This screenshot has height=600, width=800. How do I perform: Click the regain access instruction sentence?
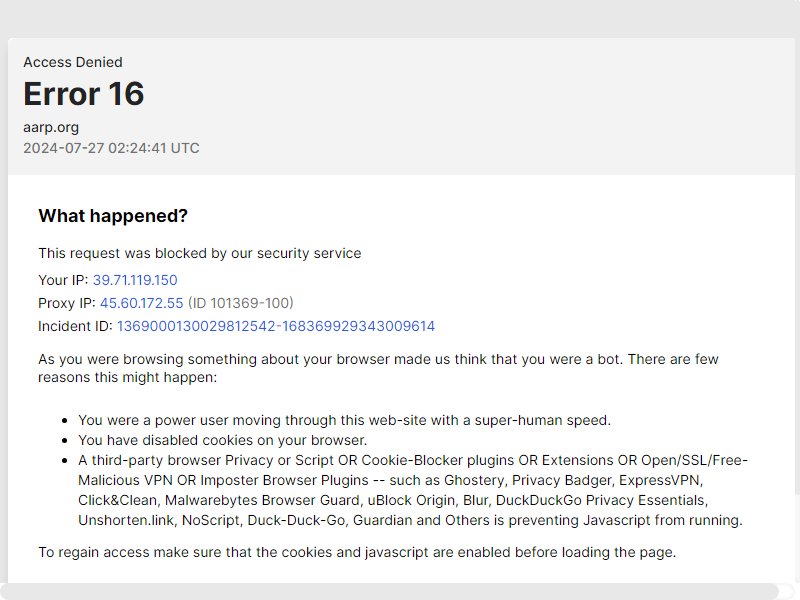coord(357,553)
